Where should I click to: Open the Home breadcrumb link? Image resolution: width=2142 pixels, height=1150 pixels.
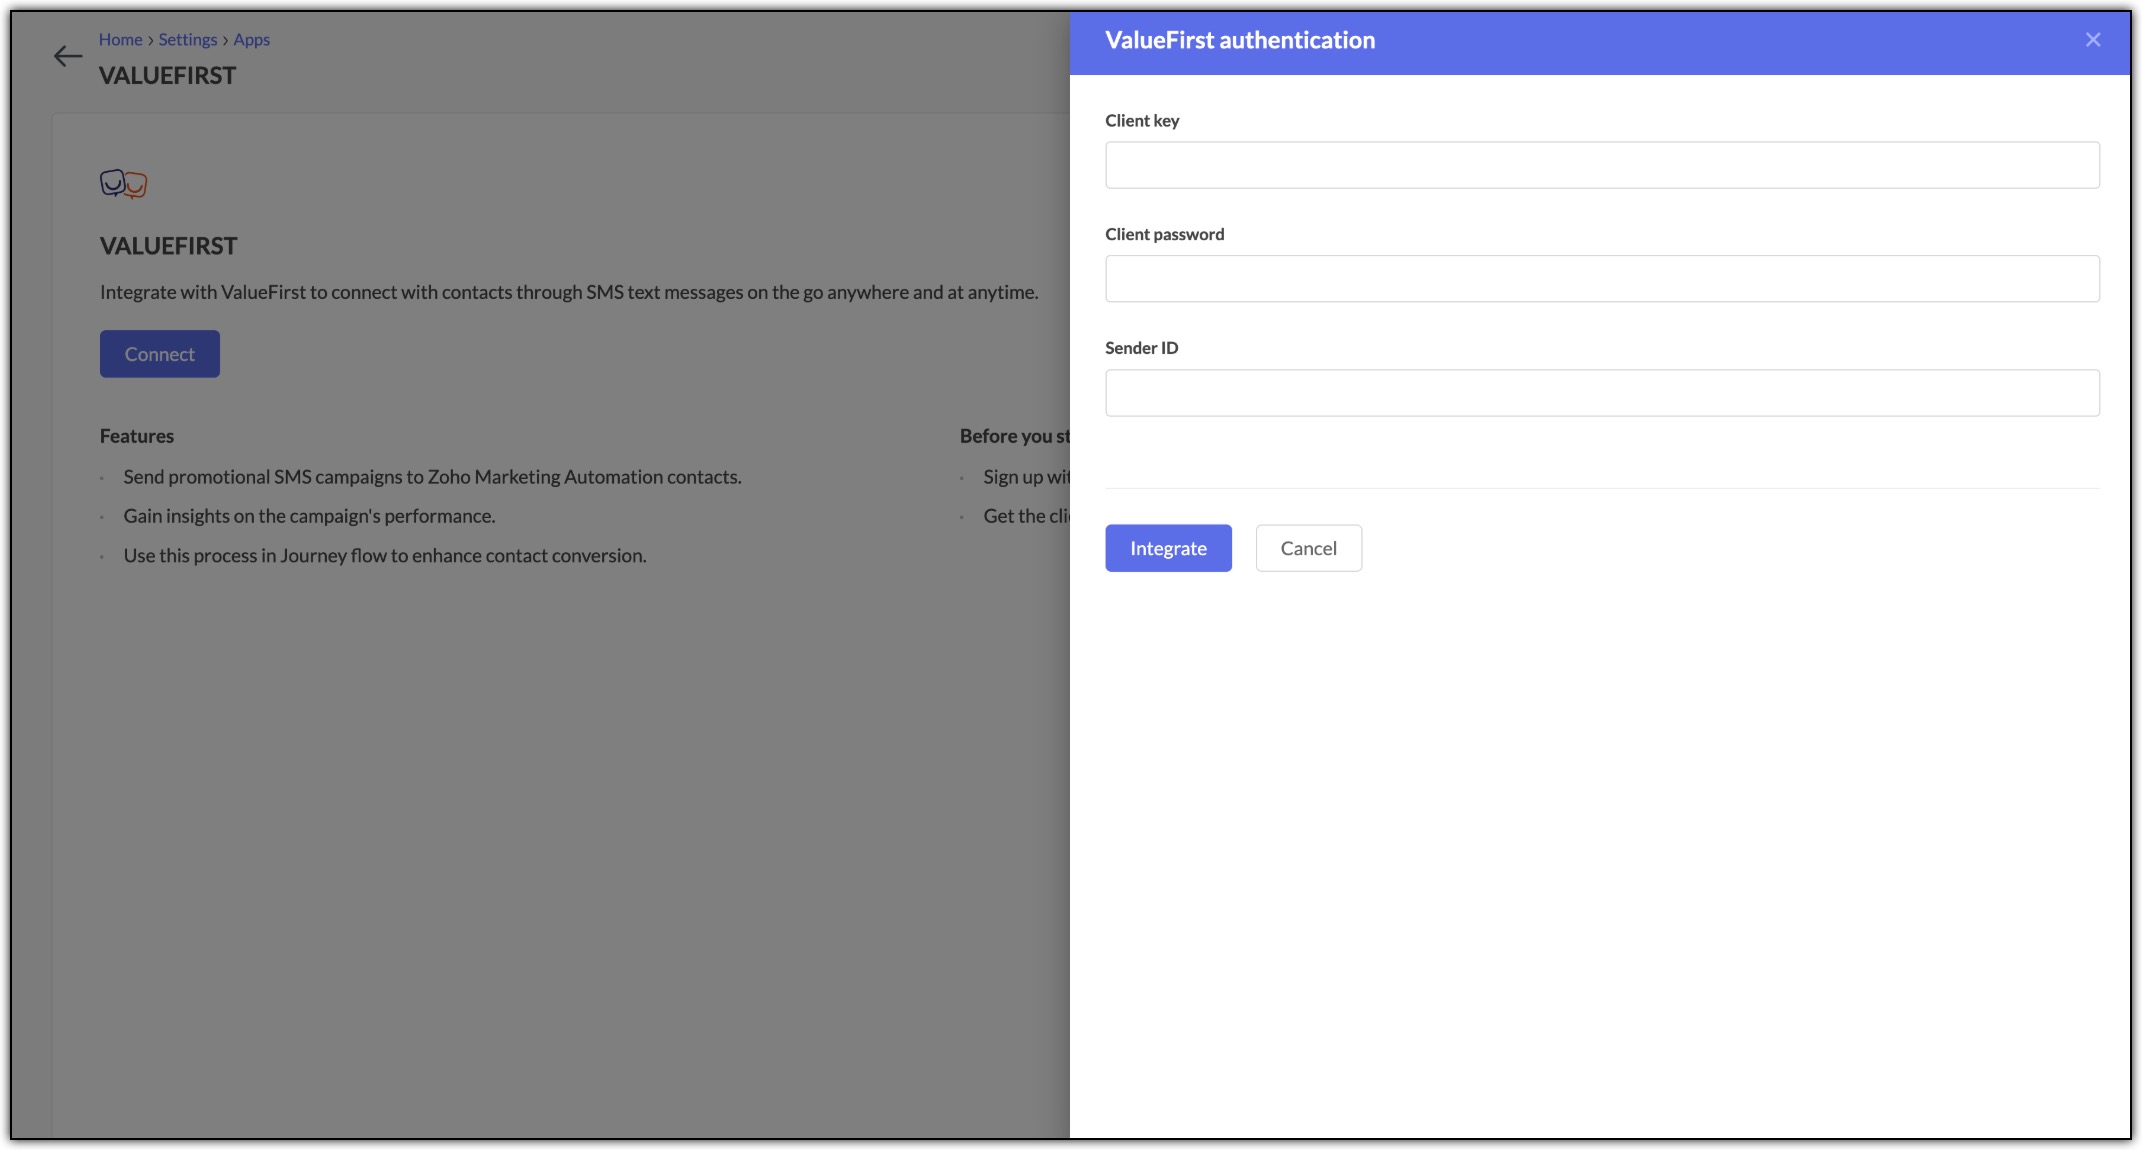(121, 40)
